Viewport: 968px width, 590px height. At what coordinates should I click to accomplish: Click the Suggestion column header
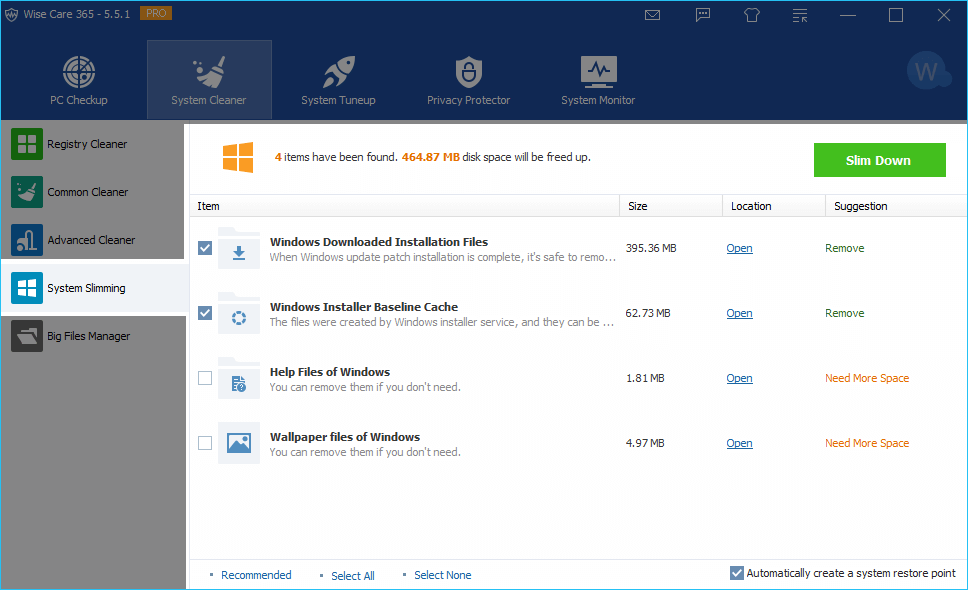click(896, 206)
